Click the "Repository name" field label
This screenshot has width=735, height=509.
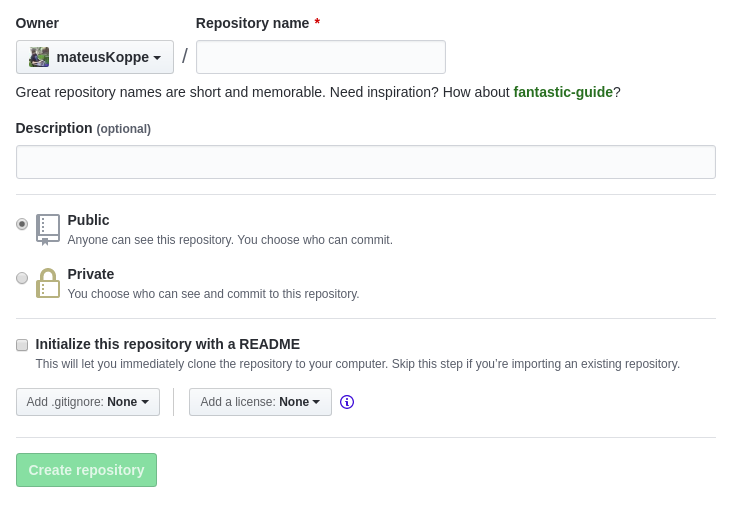(253, 23)
